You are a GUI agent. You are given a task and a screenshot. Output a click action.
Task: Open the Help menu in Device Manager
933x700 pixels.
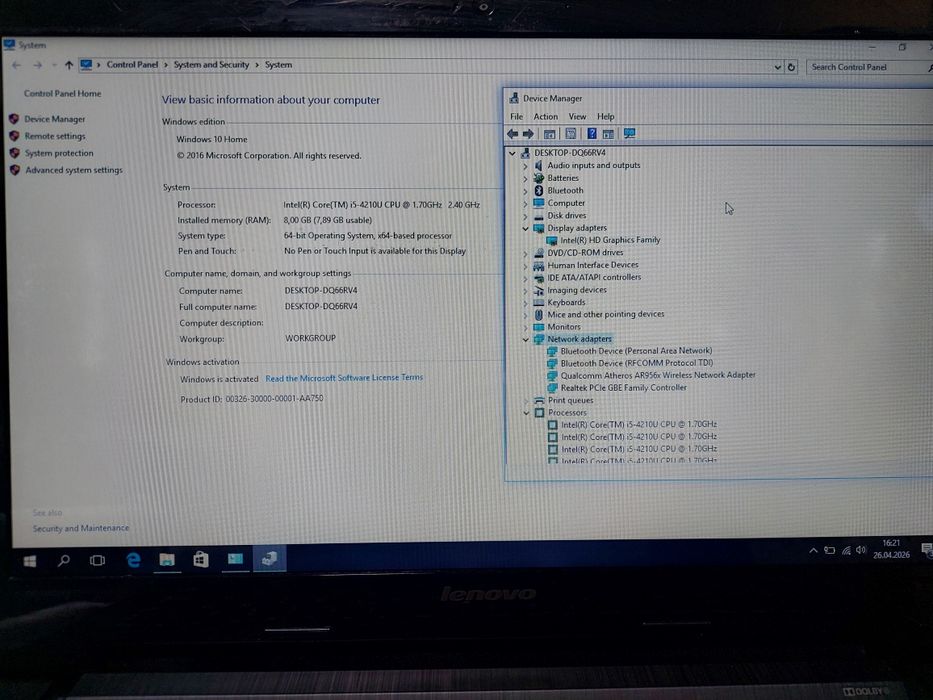point(606,117)
